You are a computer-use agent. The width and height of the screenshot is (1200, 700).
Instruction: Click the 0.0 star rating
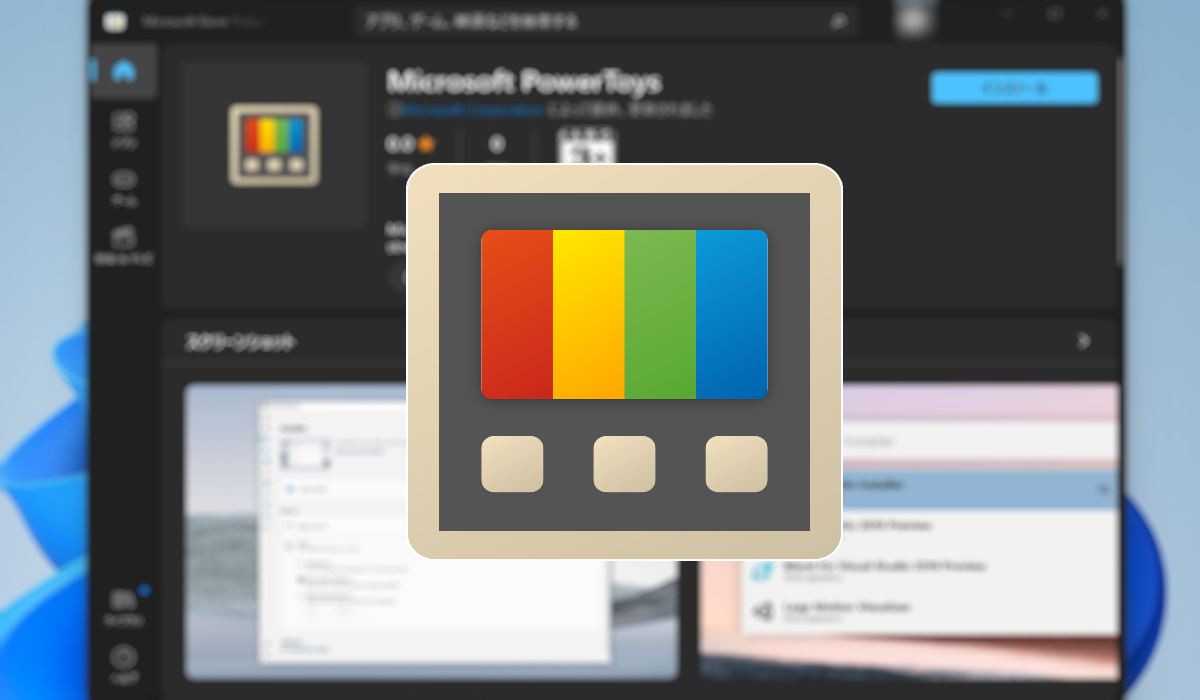click(x=410, y=144)
